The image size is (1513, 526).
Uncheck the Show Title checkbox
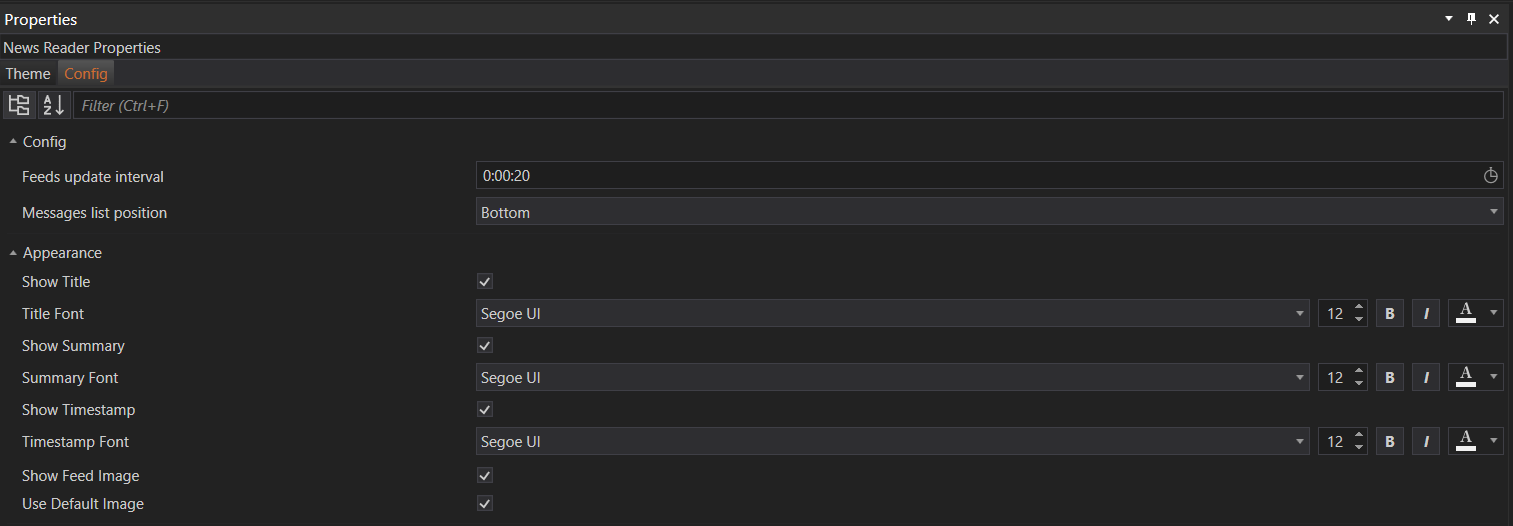click(485, 282)
